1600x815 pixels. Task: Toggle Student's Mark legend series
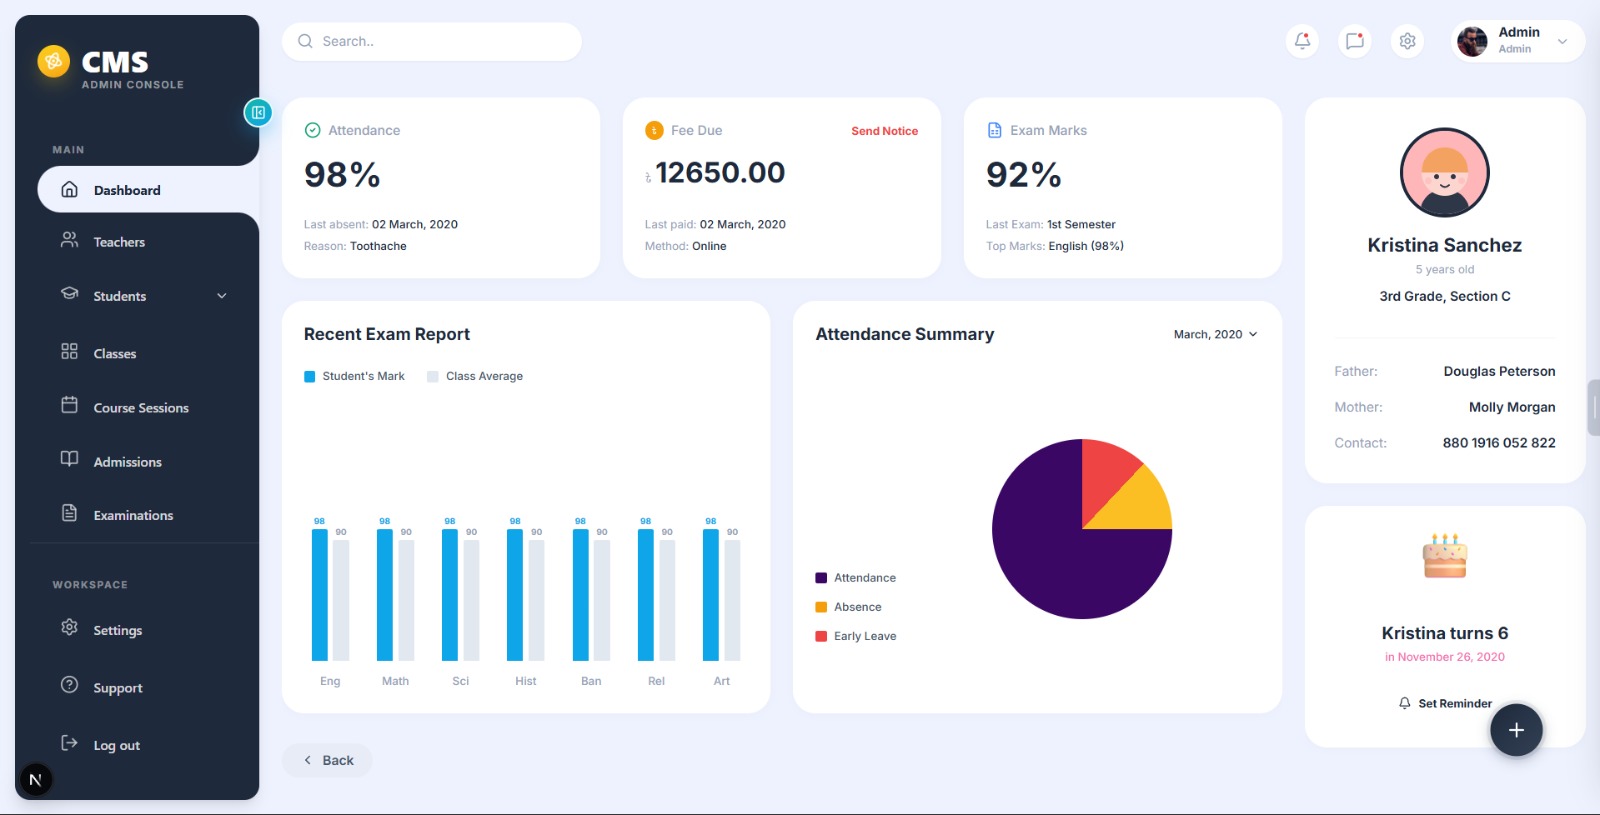coord(355,377)
